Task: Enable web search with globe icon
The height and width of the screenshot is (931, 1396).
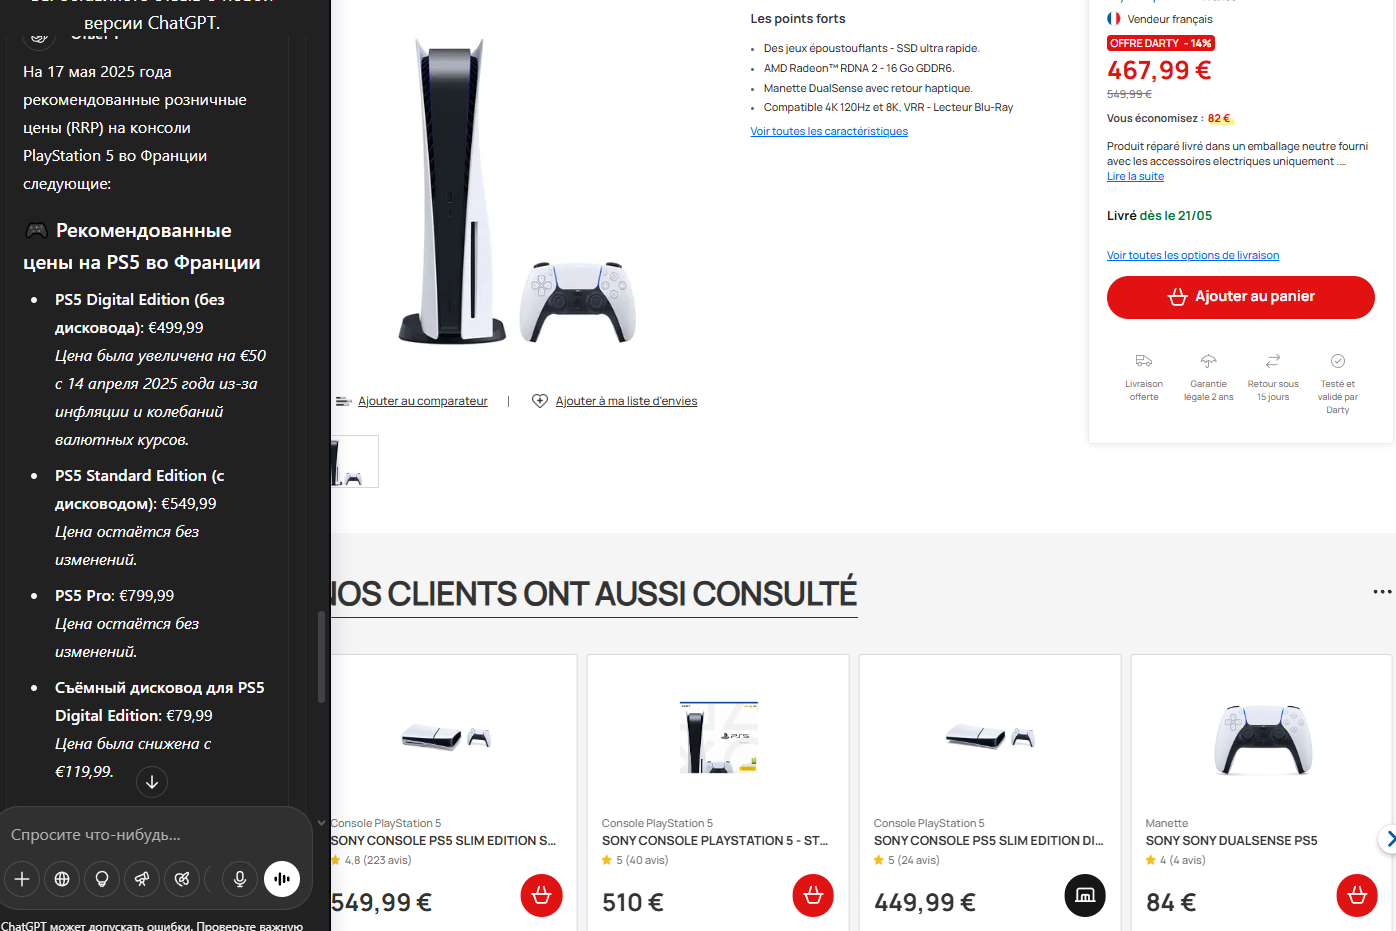Action: pos(62,879)
